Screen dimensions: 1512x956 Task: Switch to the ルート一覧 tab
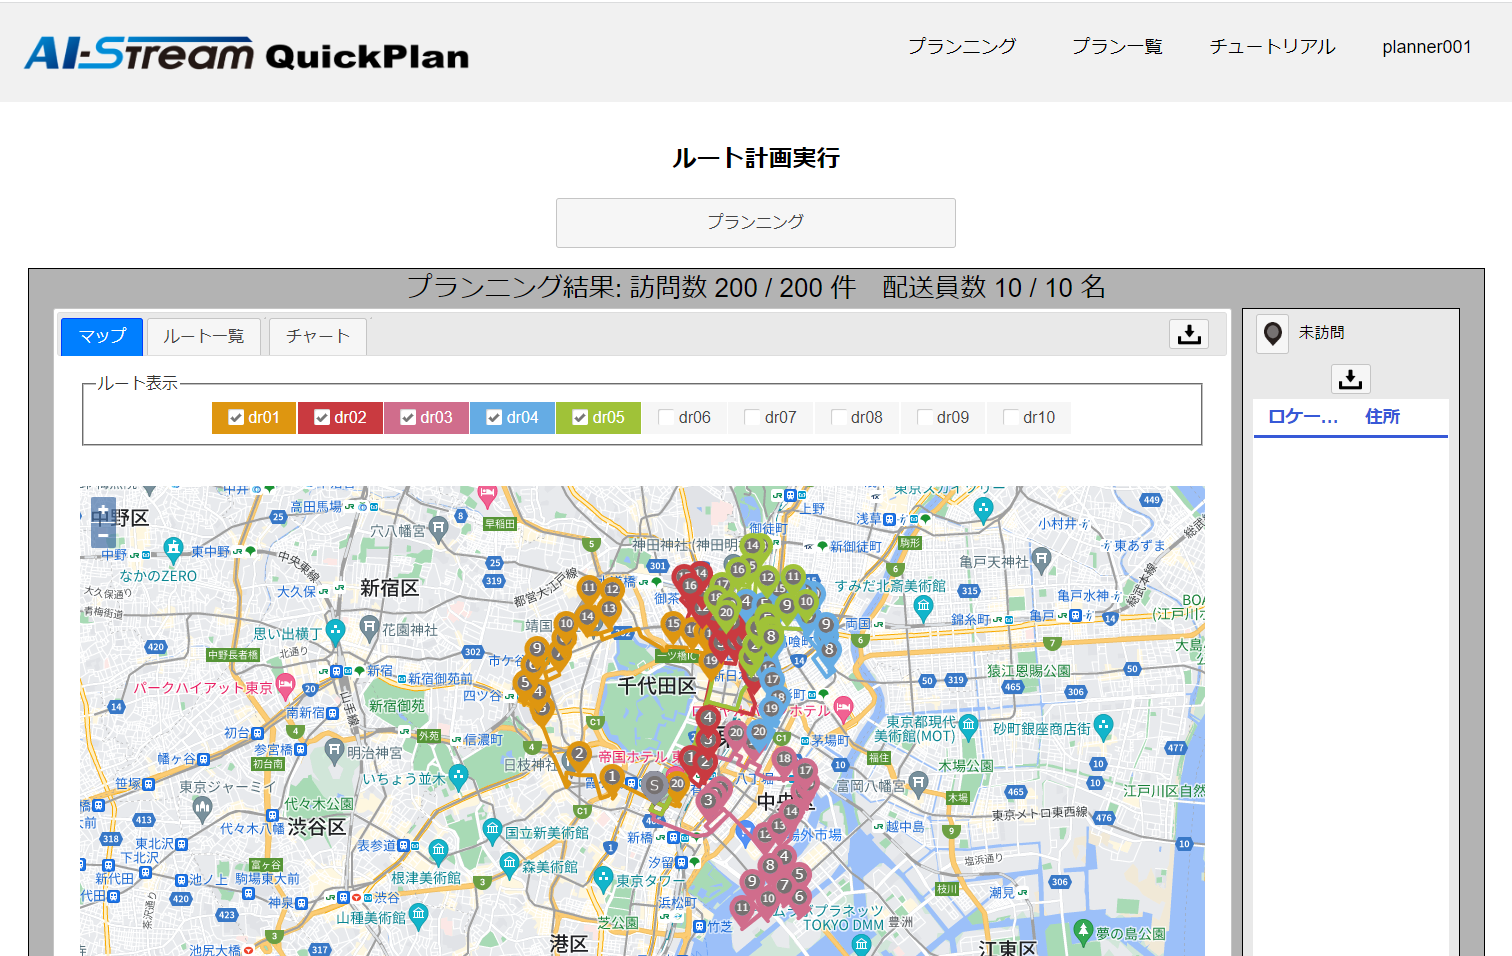(x=204, y=336)
